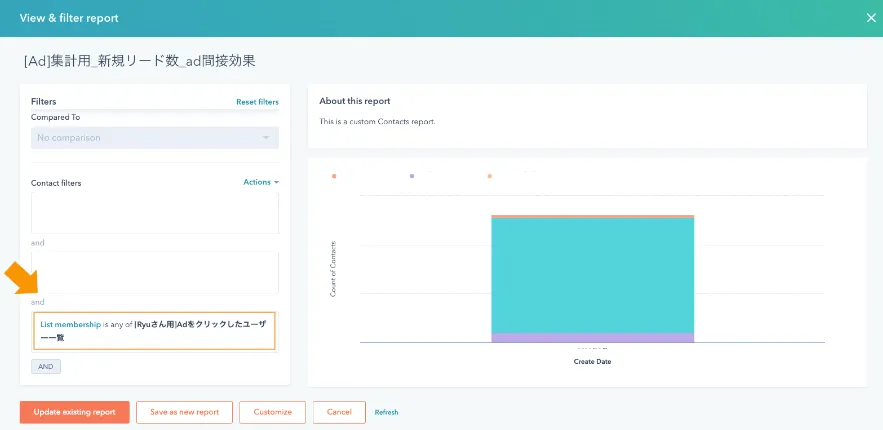
Task: Select the purple bottom bar segment
Action: pos(592,338)
